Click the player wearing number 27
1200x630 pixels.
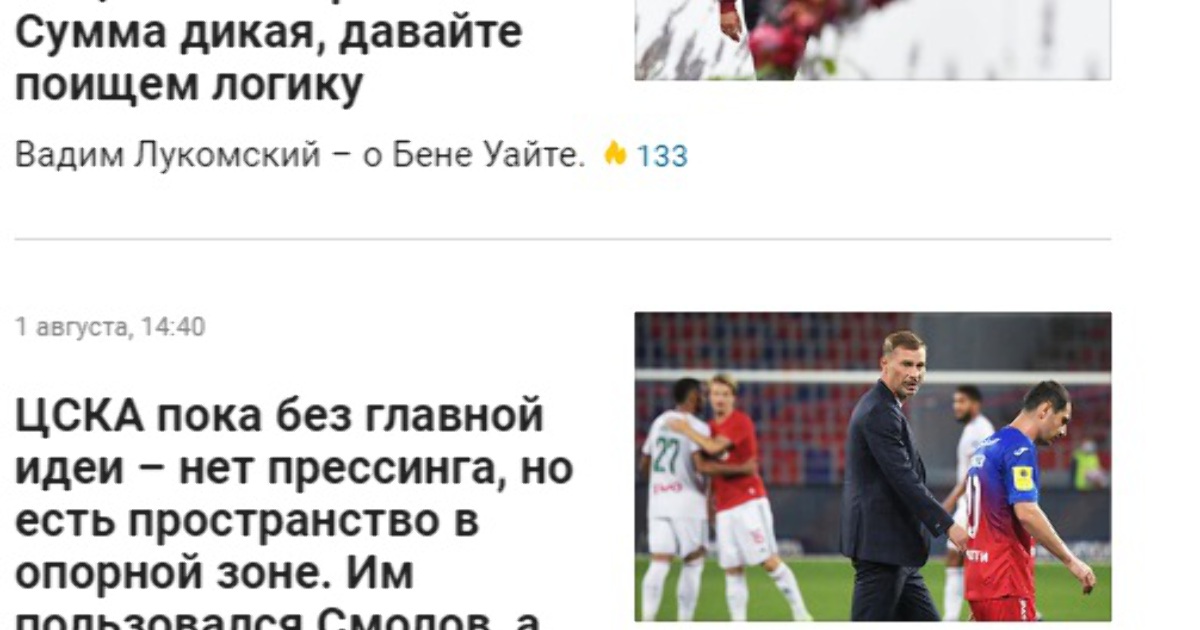click(x=675, y=498)
